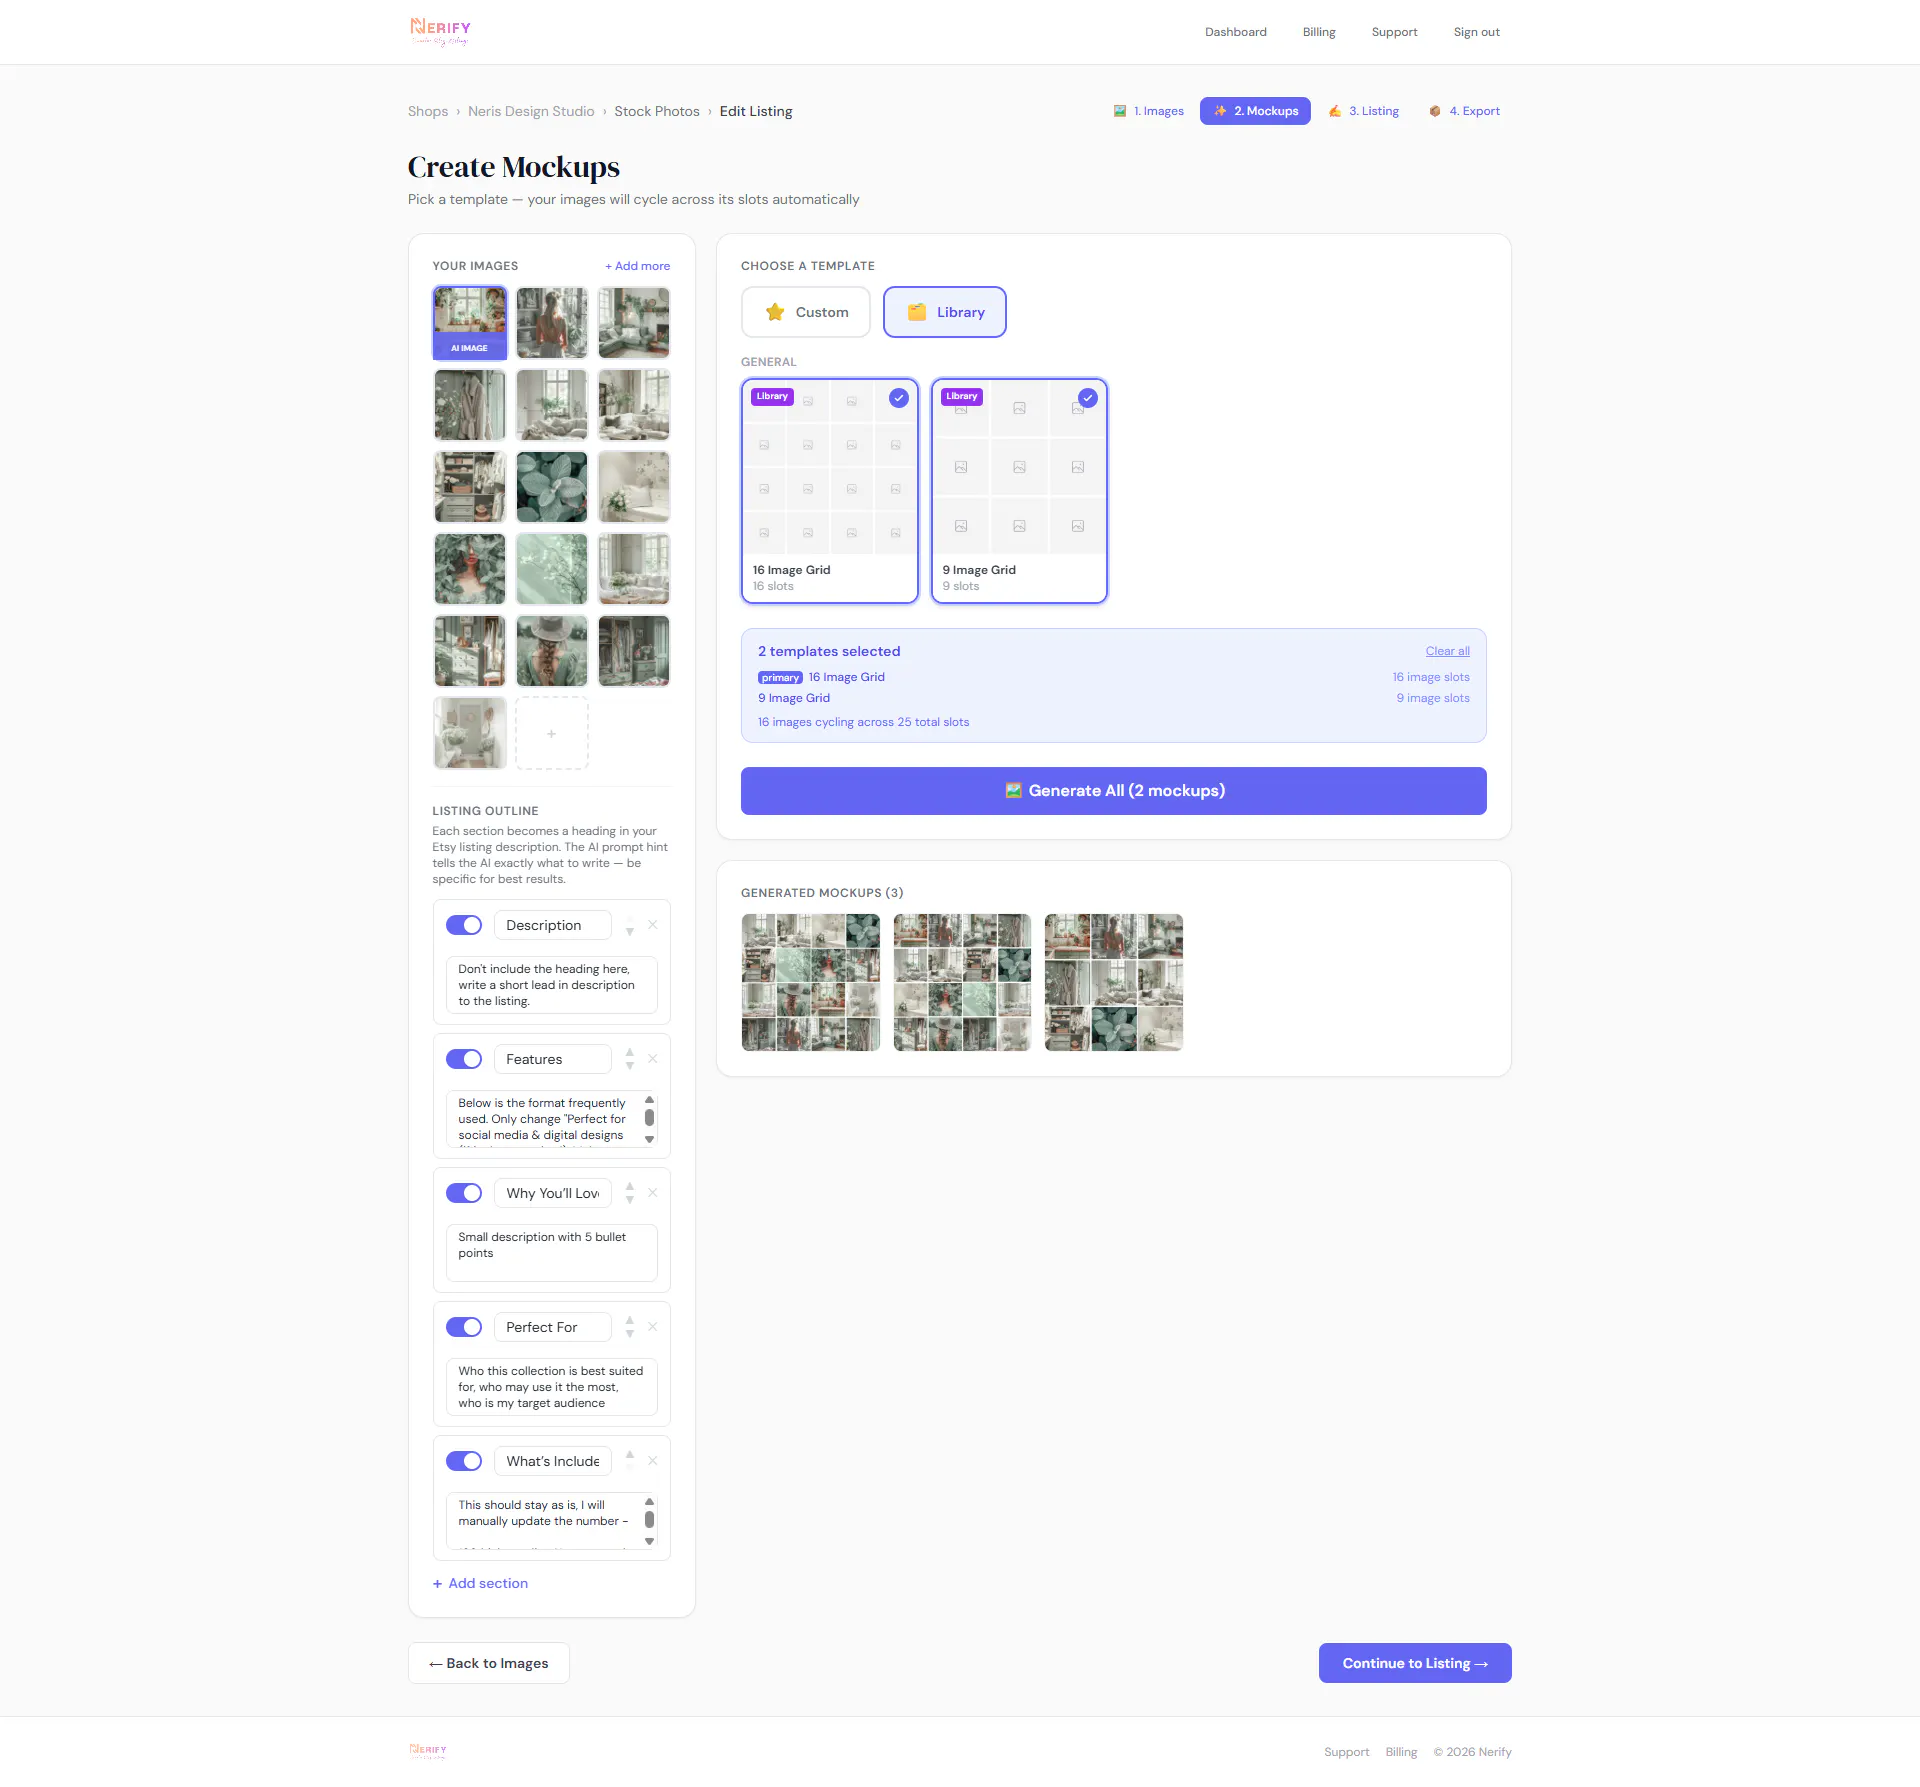Go to step 4. Export
This screenshot has height=1787, width=1920.
coord(1464,111)
